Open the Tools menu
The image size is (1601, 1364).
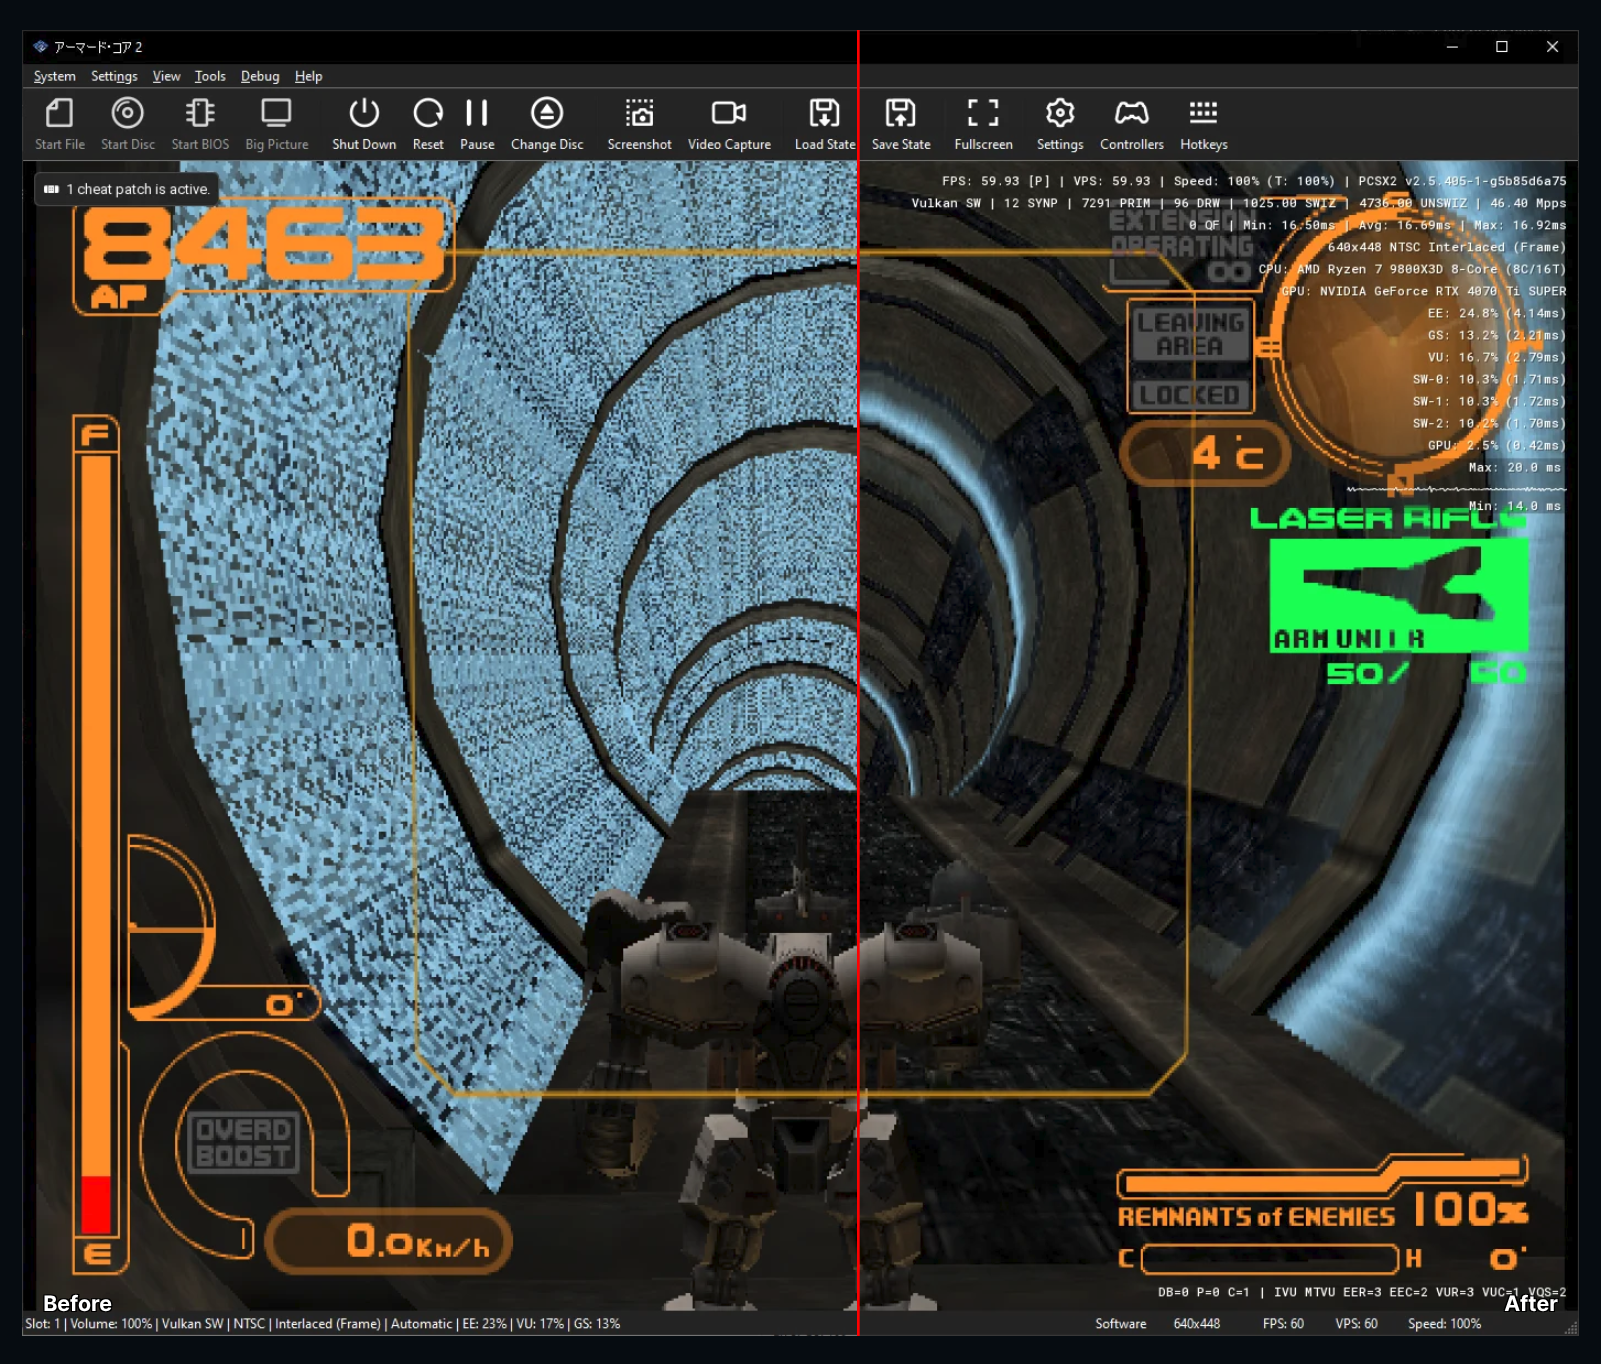[210, 76]
